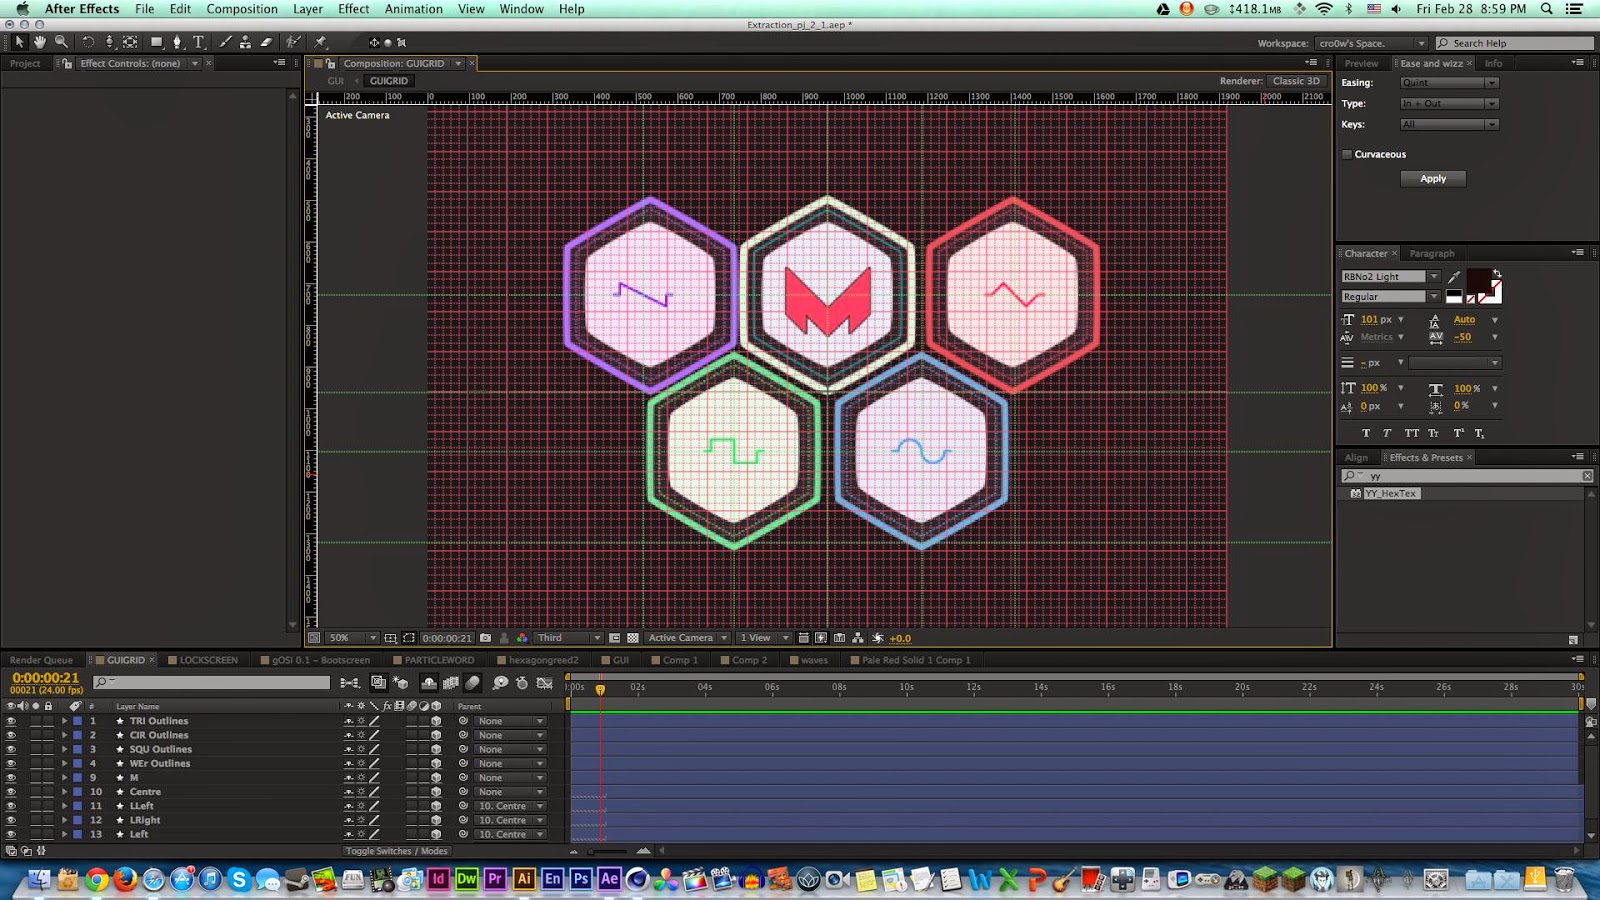Toggle visibility of the M layer
Viewport: 1600px width, 900px height.
tap(11, 777)
